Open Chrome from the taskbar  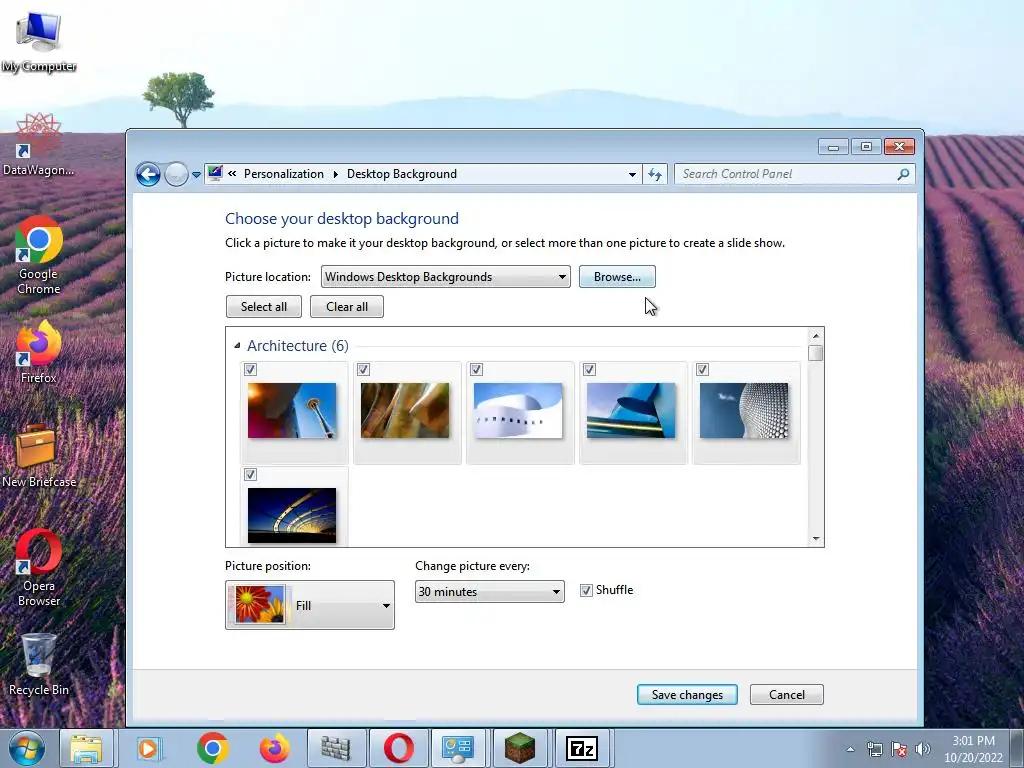(212, 748)
